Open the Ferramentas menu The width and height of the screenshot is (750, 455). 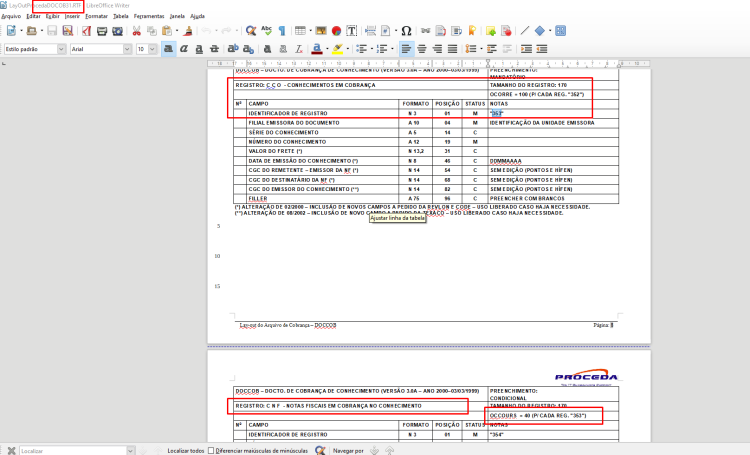[x=149, y=16]
